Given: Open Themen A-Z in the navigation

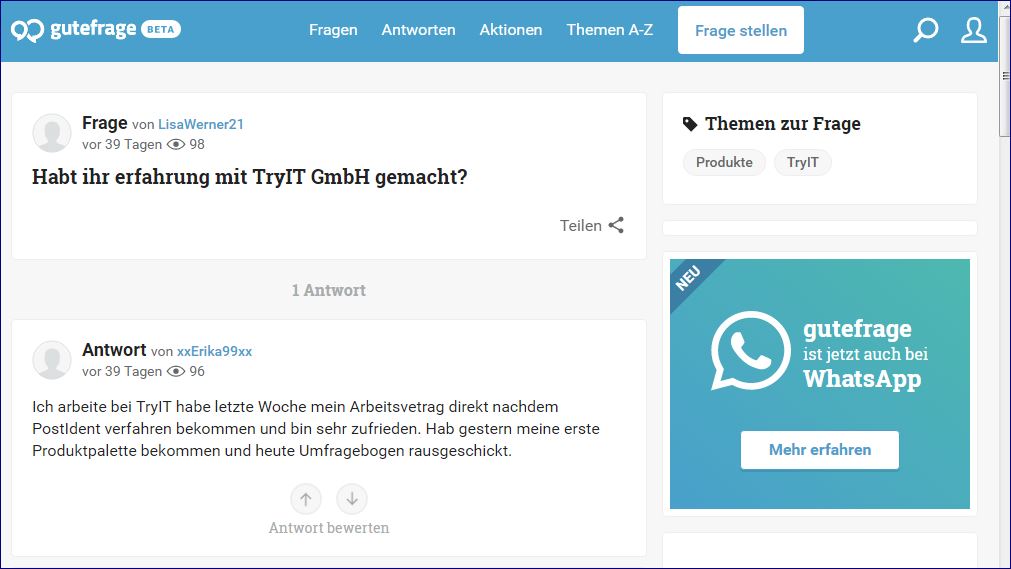Looking at the screenshot, I should pyautogui.click(x=609, y=30).
